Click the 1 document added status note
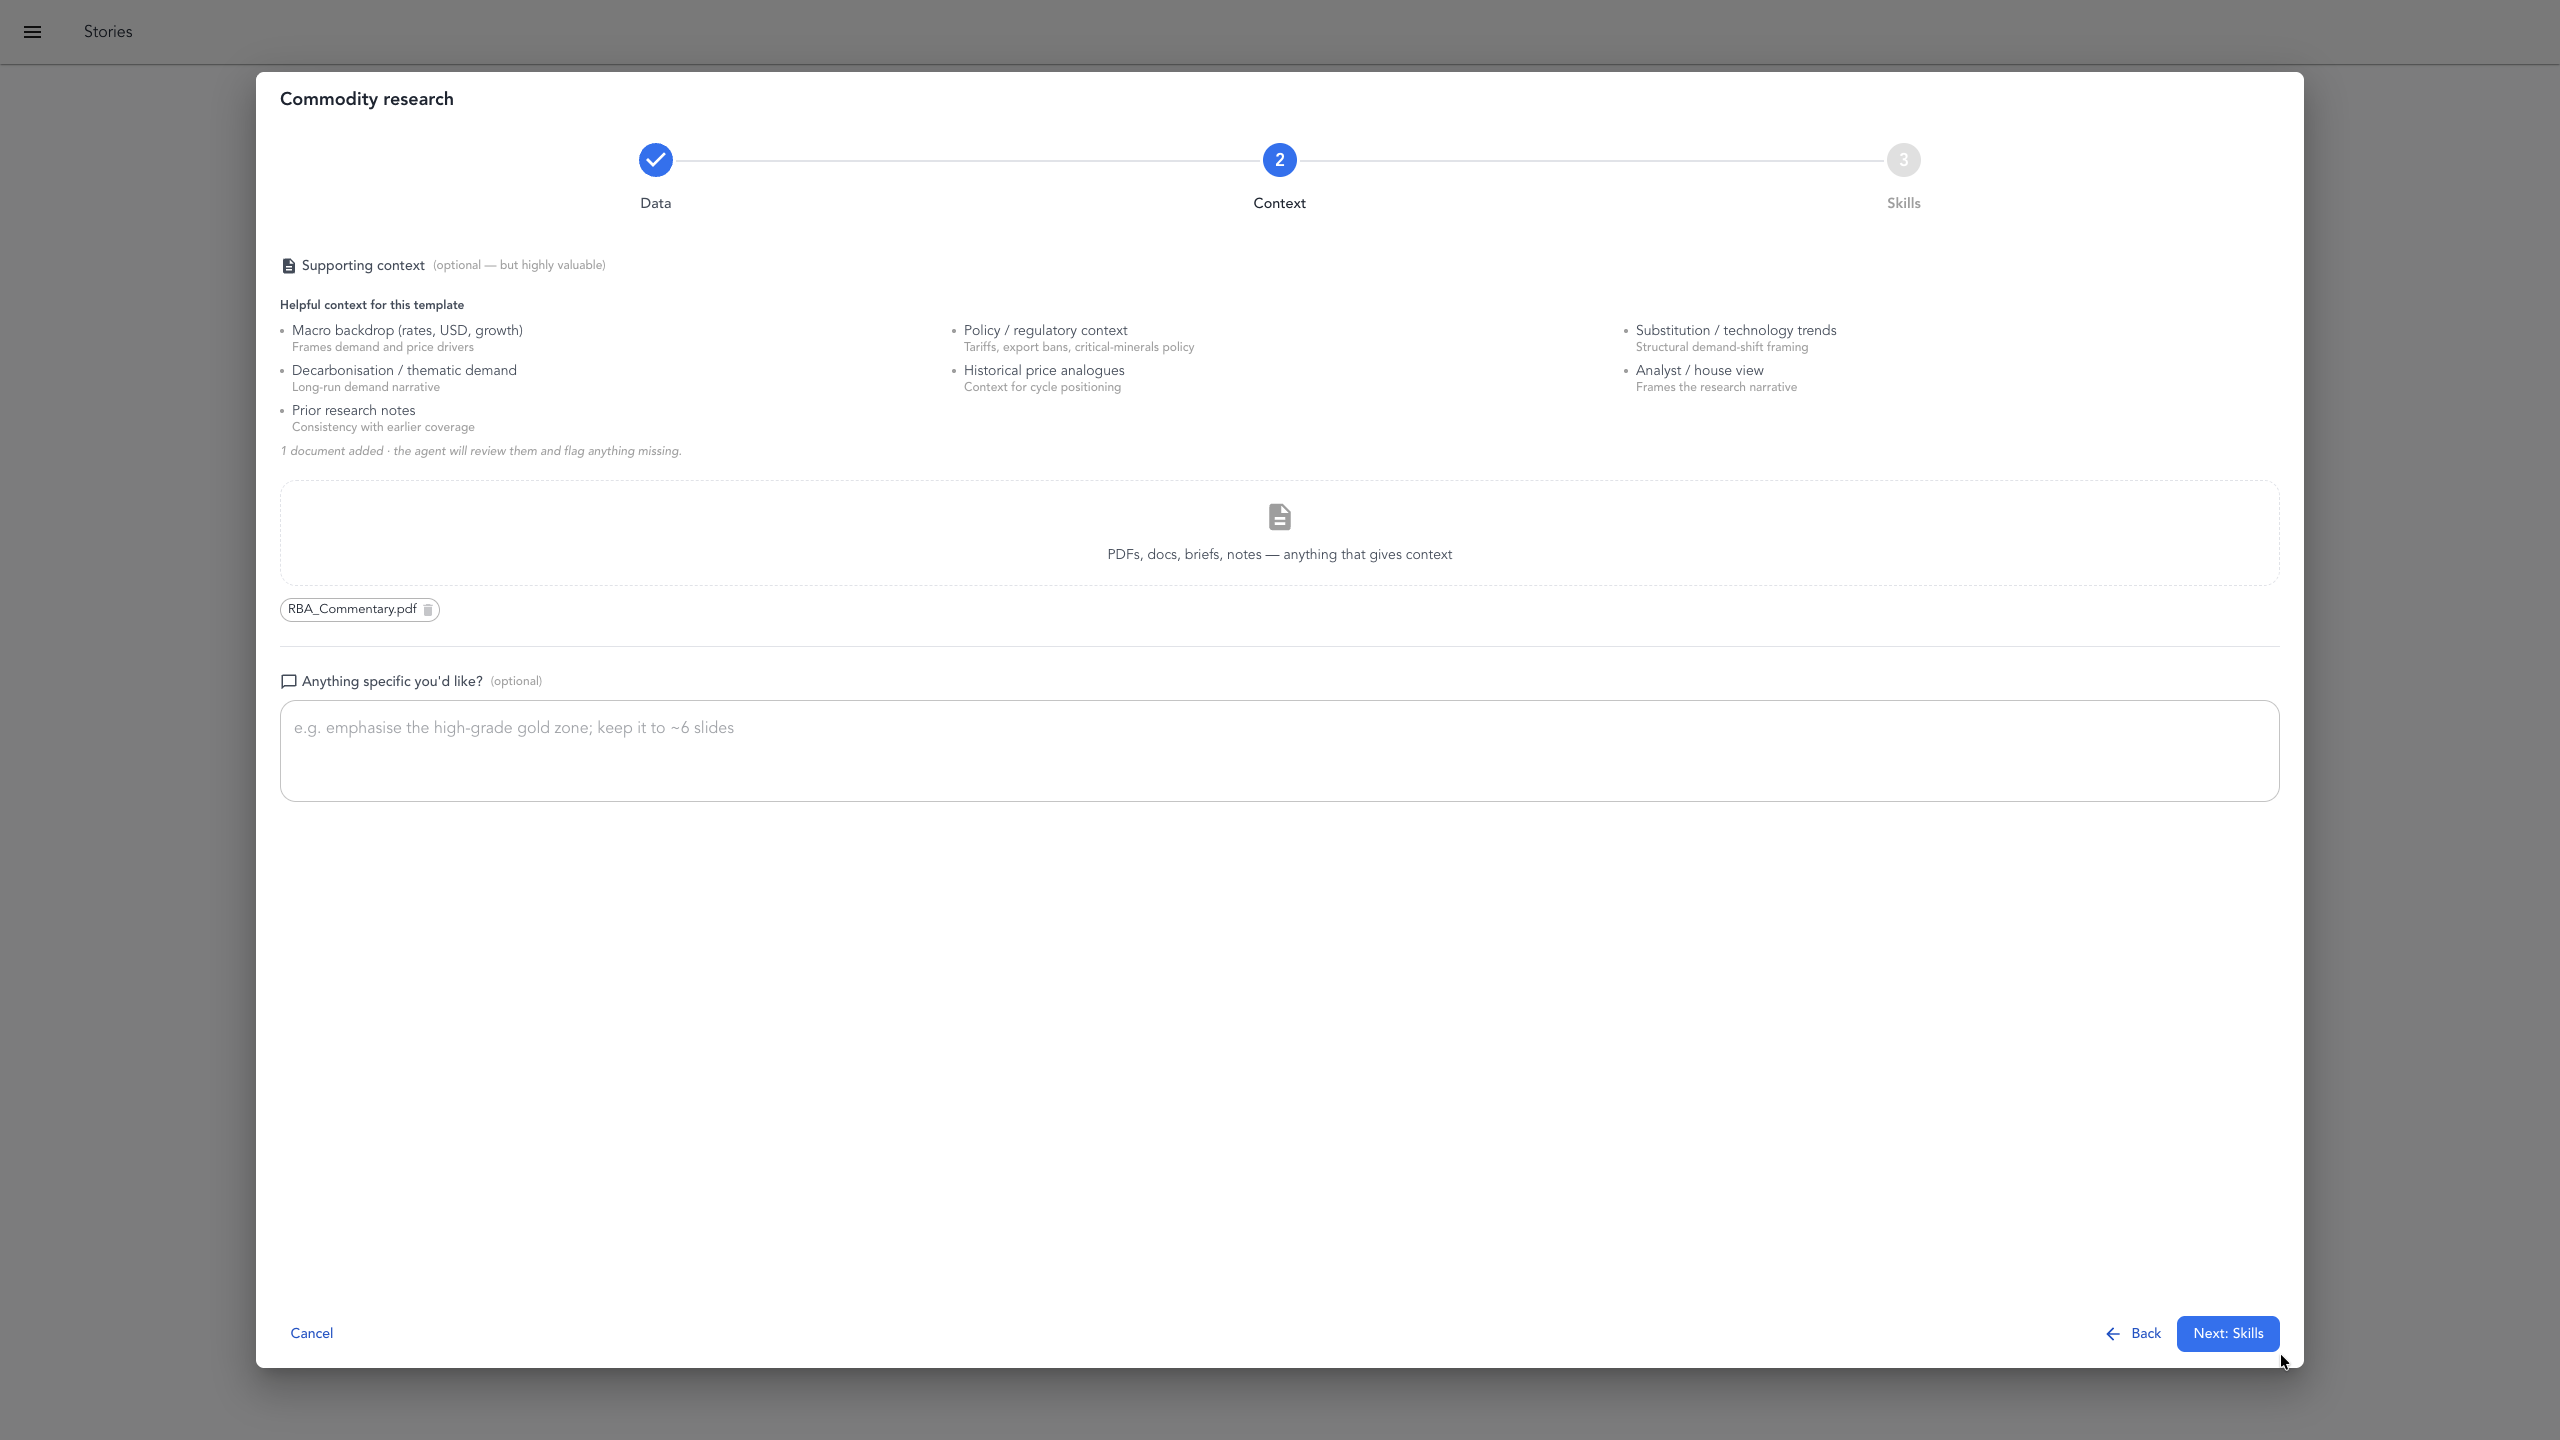 tap(481, 451)
